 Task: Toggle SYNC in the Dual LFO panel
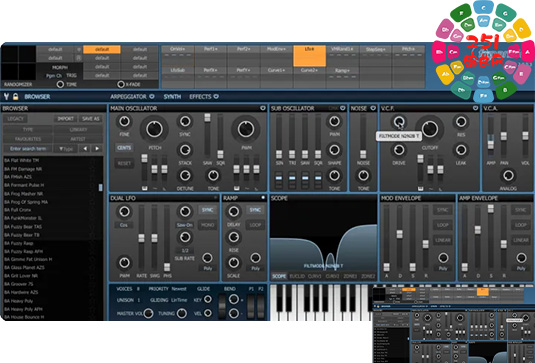point(207,210)
